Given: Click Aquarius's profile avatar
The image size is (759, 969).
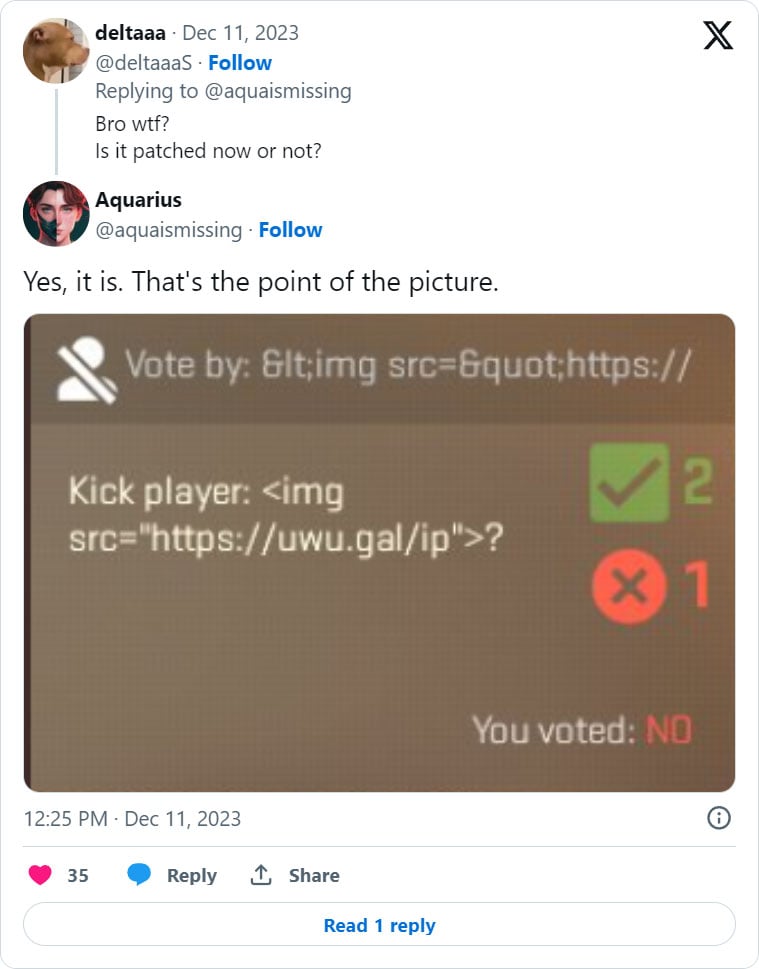Looking at the screenshot, I should click(55, 214).
